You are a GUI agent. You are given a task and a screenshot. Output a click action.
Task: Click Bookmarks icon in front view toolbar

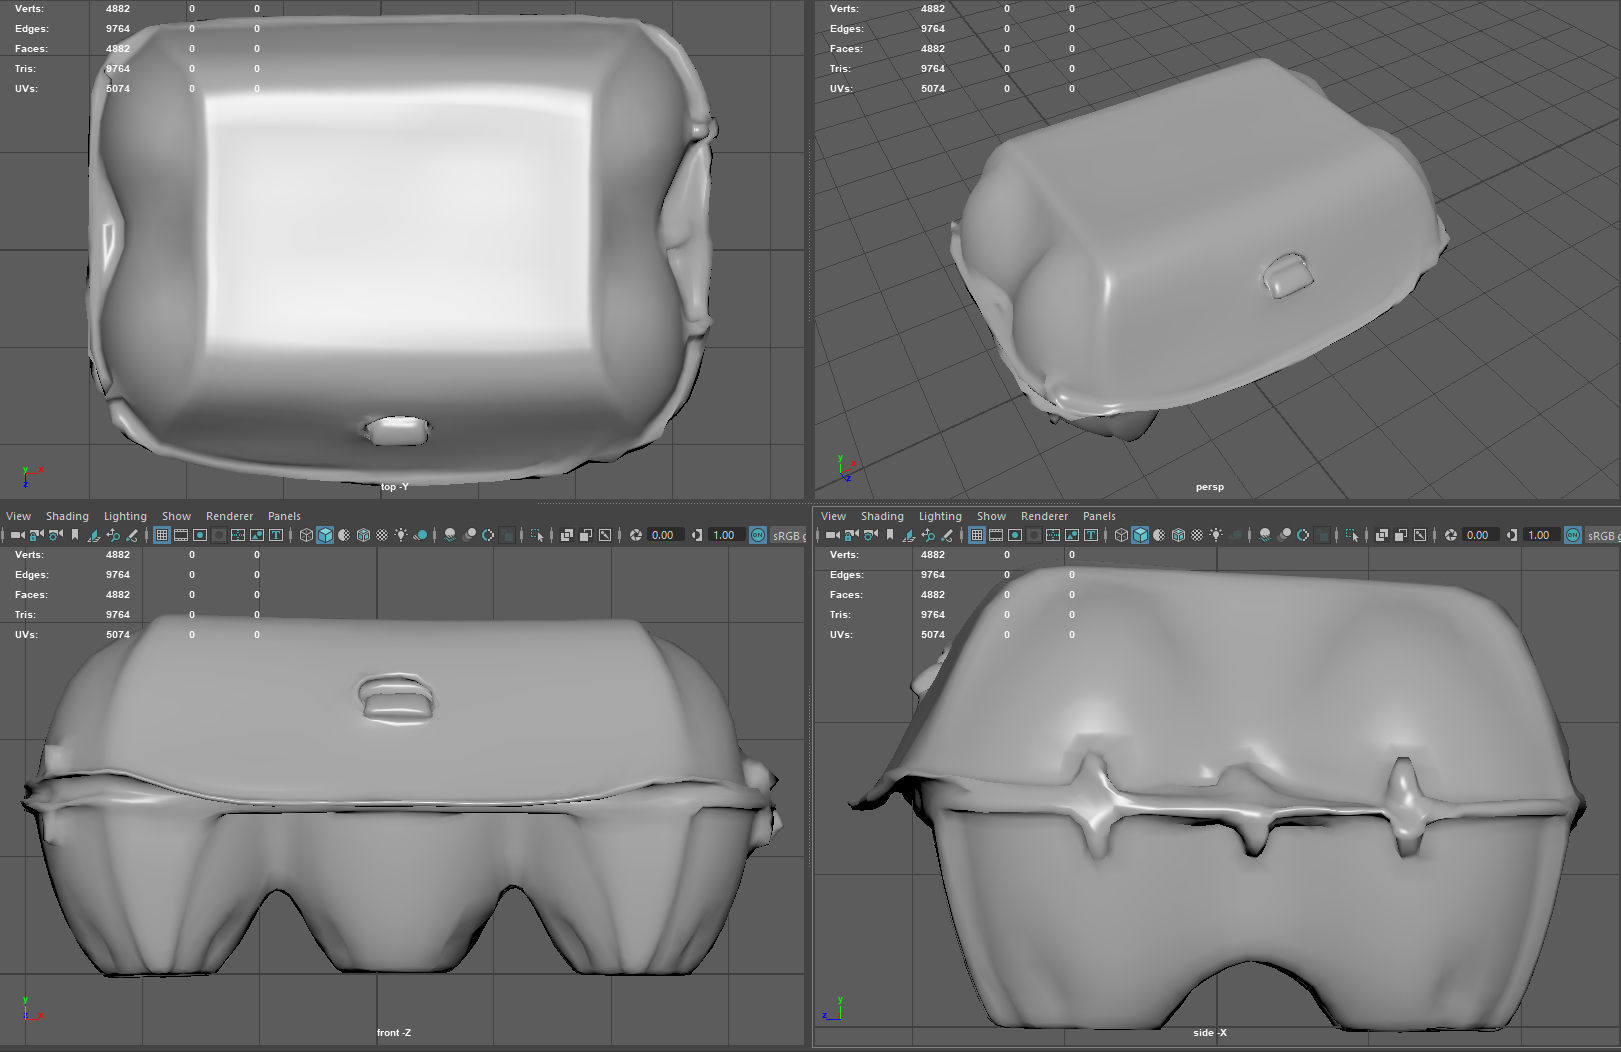tap(75, 535)
